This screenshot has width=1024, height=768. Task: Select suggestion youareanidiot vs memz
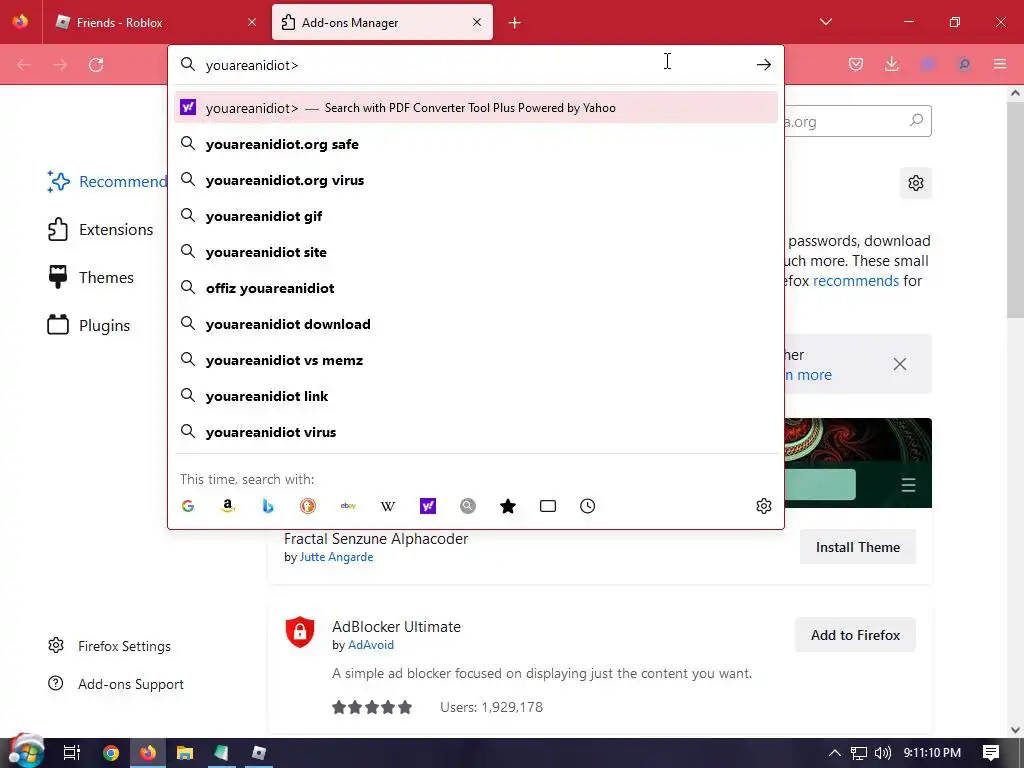[476, 360]
